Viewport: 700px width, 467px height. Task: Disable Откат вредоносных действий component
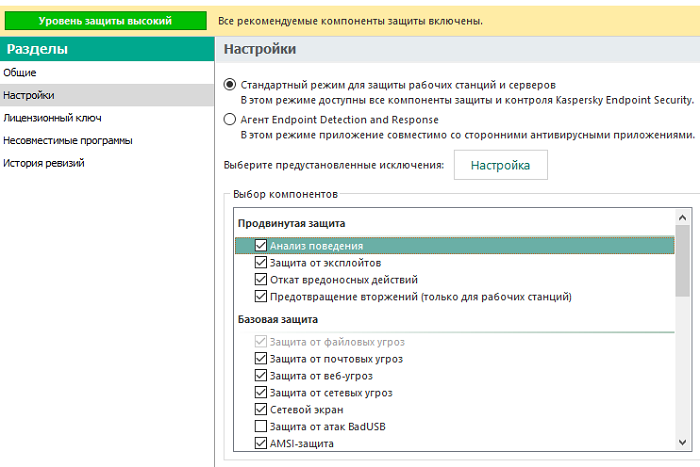pos(261,279)
